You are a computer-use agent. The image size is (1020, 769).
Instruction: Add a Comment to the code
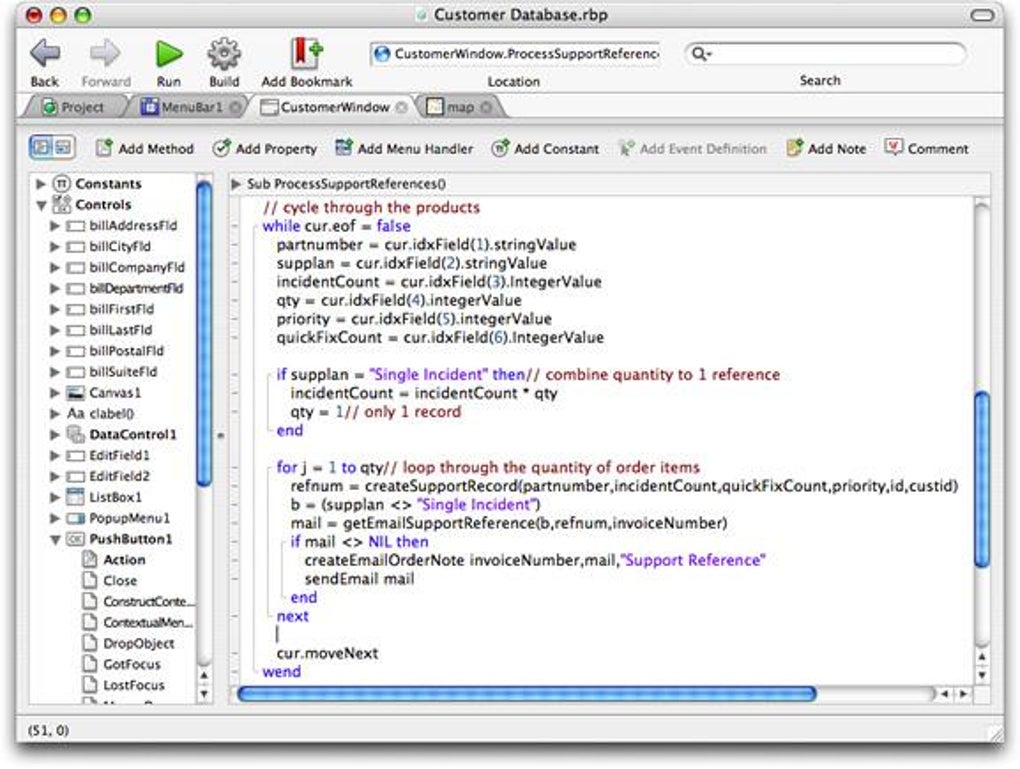pos(927,148)
